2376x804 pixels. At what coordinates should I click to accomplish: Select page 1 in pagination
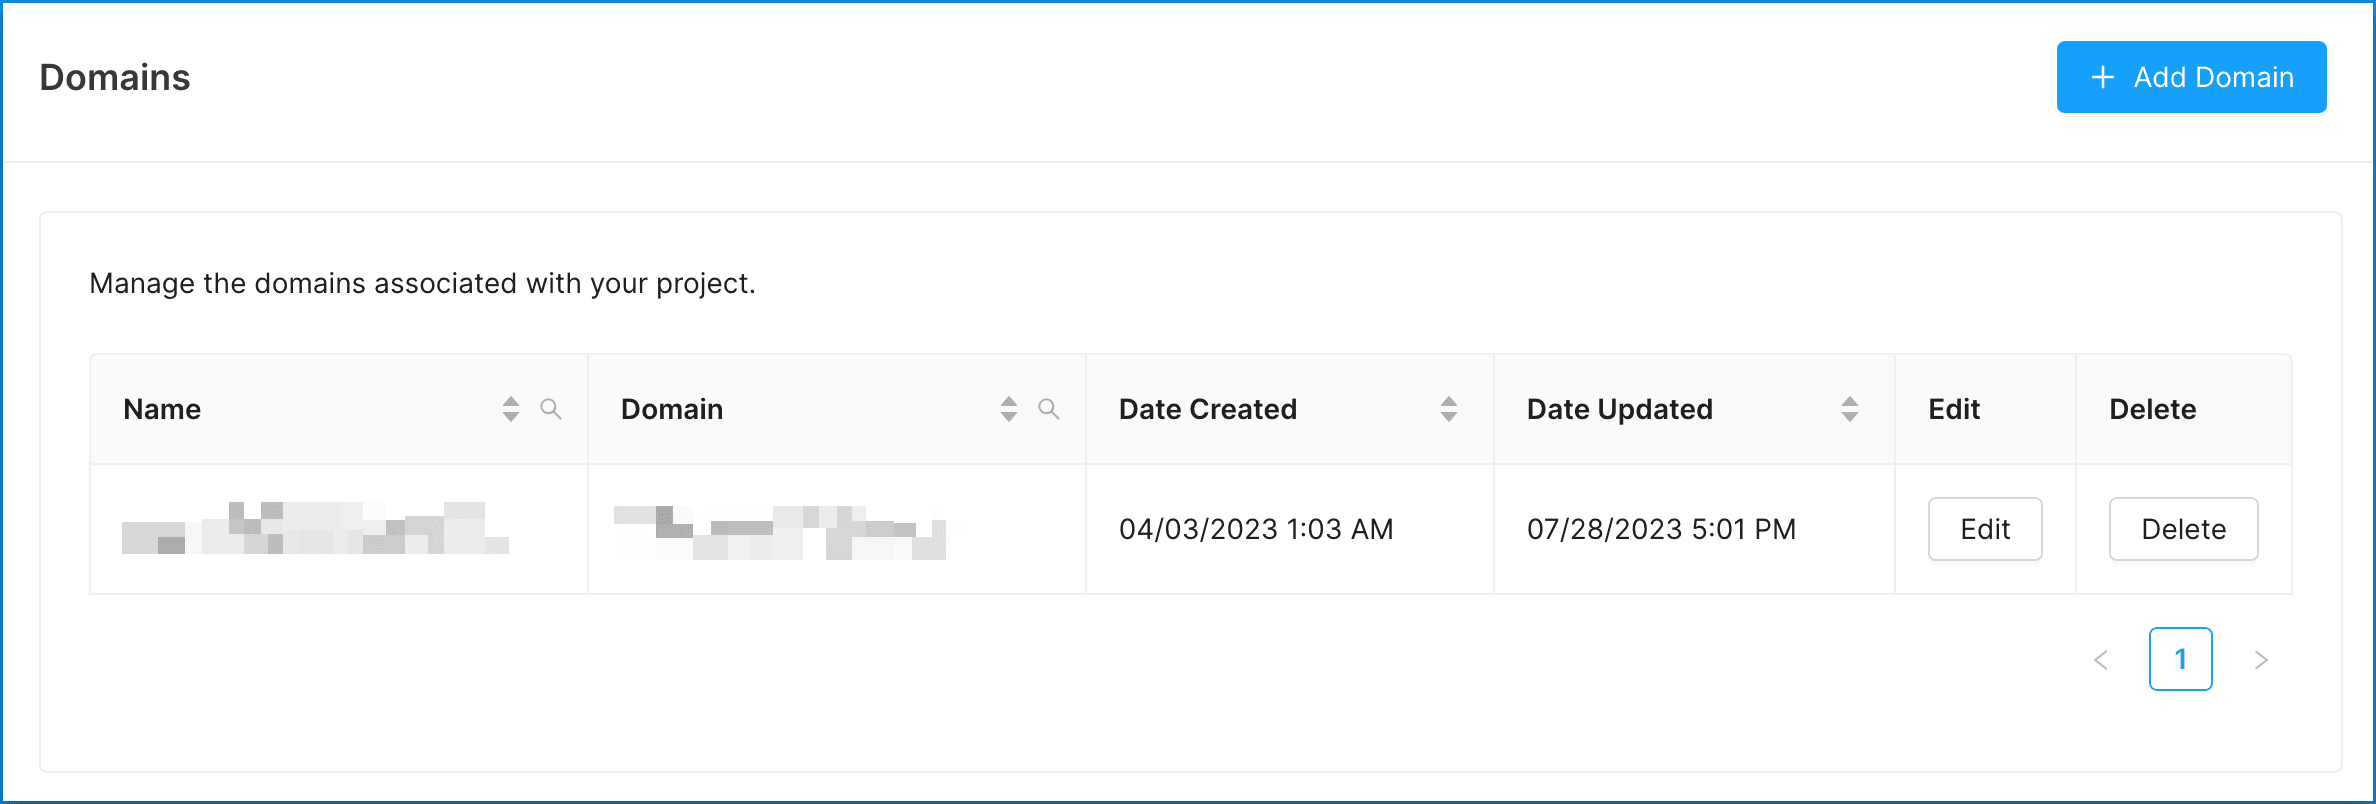pyautogui.click(x=2181, y=660)
